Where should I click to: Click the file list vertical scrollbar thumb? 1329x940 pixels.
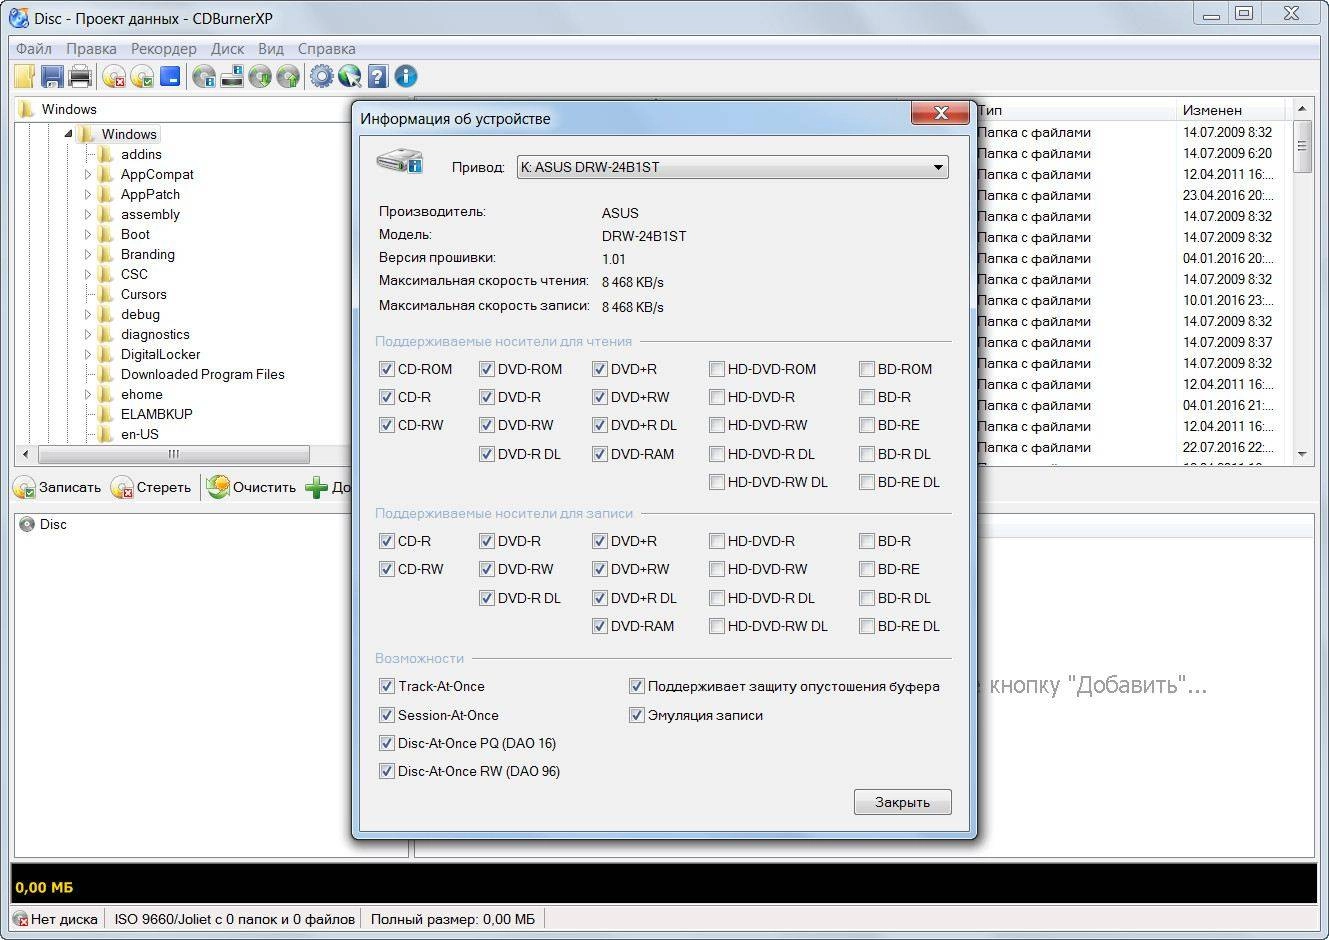[x=1302, y=146]
